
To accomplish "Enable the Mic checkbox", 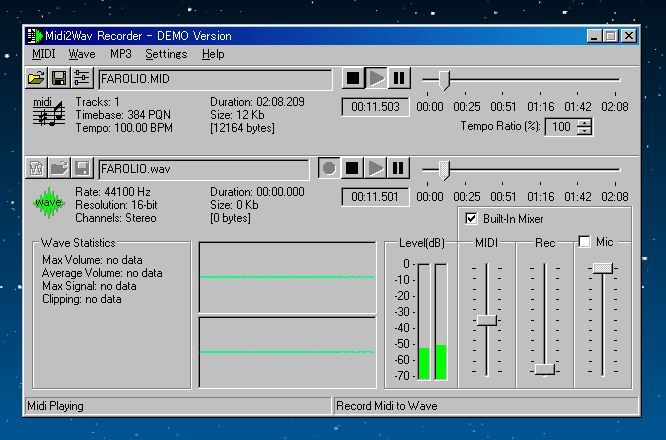I will (x=585, y=242).
